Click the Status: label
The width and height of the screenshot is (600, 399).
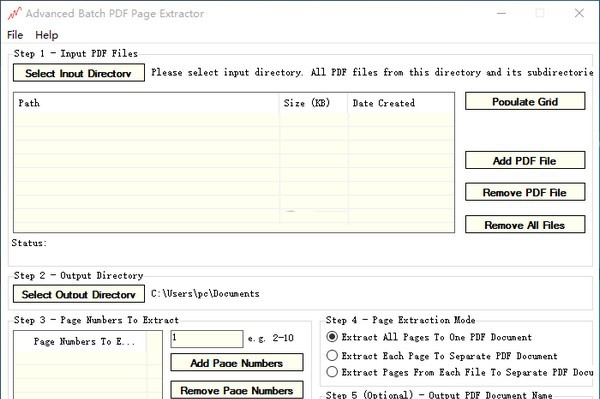(x=29, y=243)
